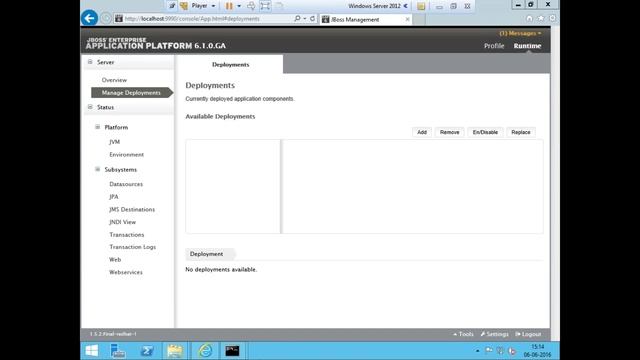The image size is (640, 360).
Task: Open the VMware Player menu
Action: click(203, 6)
